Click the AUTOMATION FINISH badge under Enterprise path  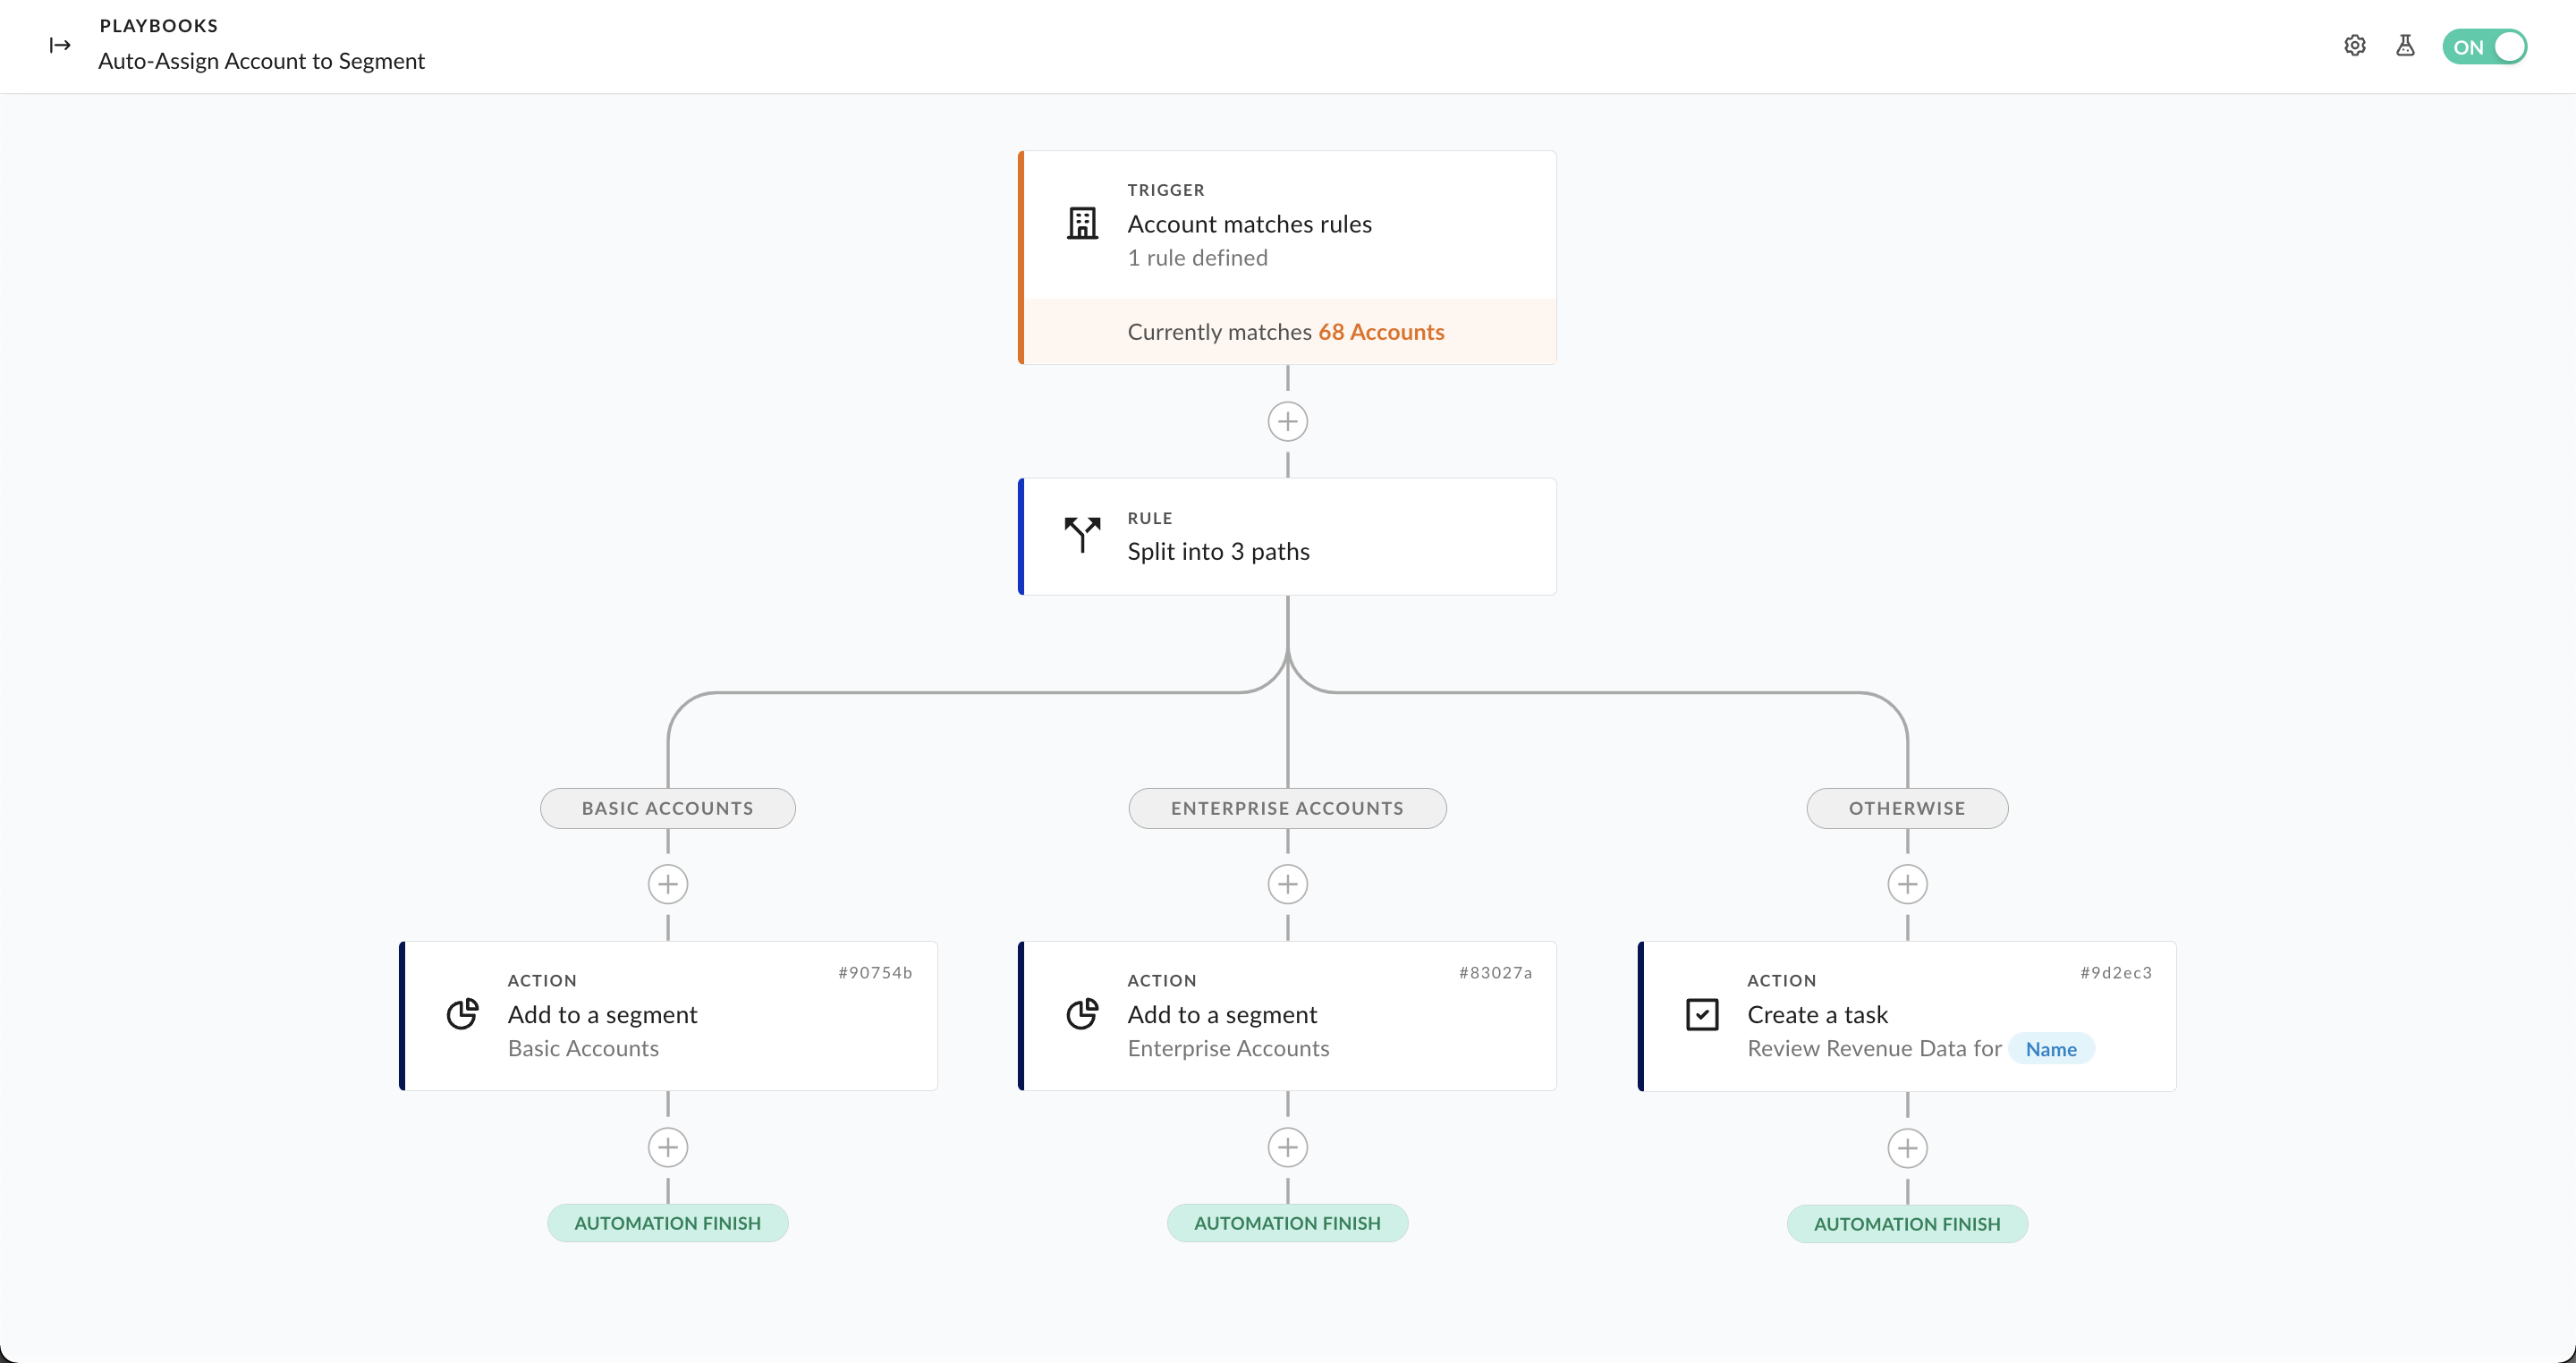[1287, 1222]
